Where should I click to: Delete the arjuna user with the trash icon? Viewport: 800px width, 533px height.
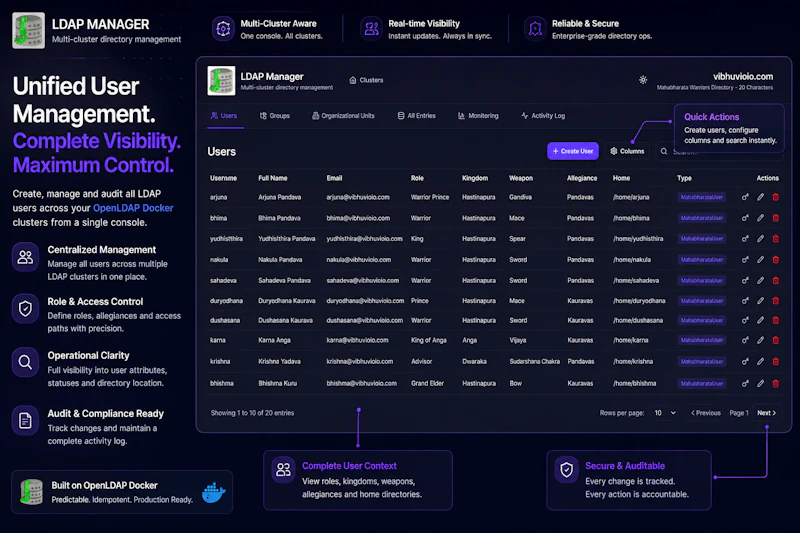tap(776, 197)
